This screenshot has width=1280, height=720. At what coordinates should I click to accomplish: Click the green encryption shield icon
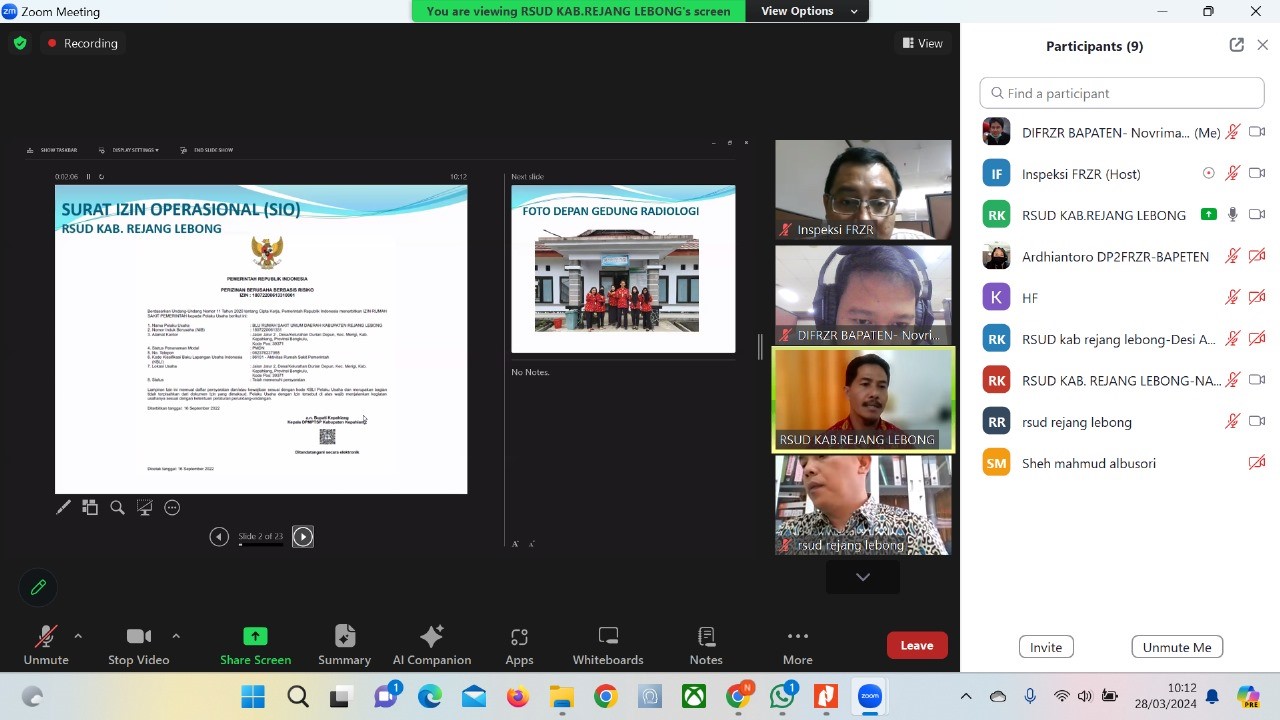(20, 43)
